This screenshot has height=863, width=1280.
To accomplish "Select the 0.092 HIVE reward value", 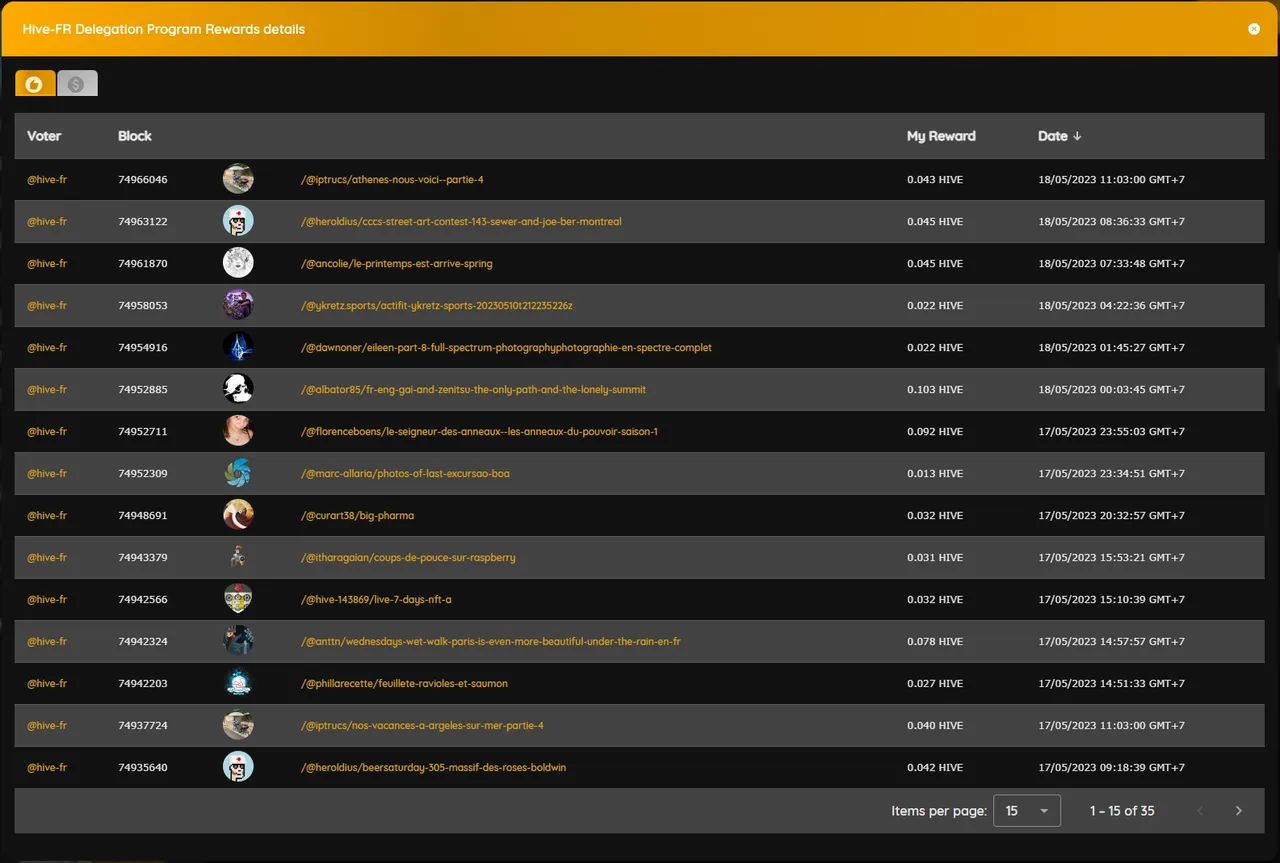I will (935, 432).
